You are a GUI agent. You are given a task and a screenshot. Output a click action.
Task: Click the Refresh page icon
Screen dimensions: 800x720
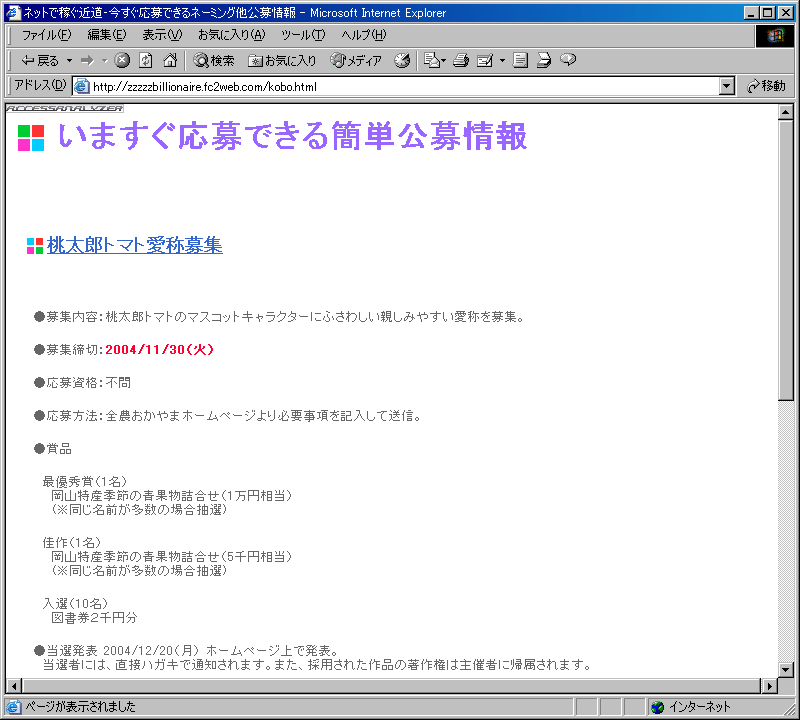click(x=146, y=61)
